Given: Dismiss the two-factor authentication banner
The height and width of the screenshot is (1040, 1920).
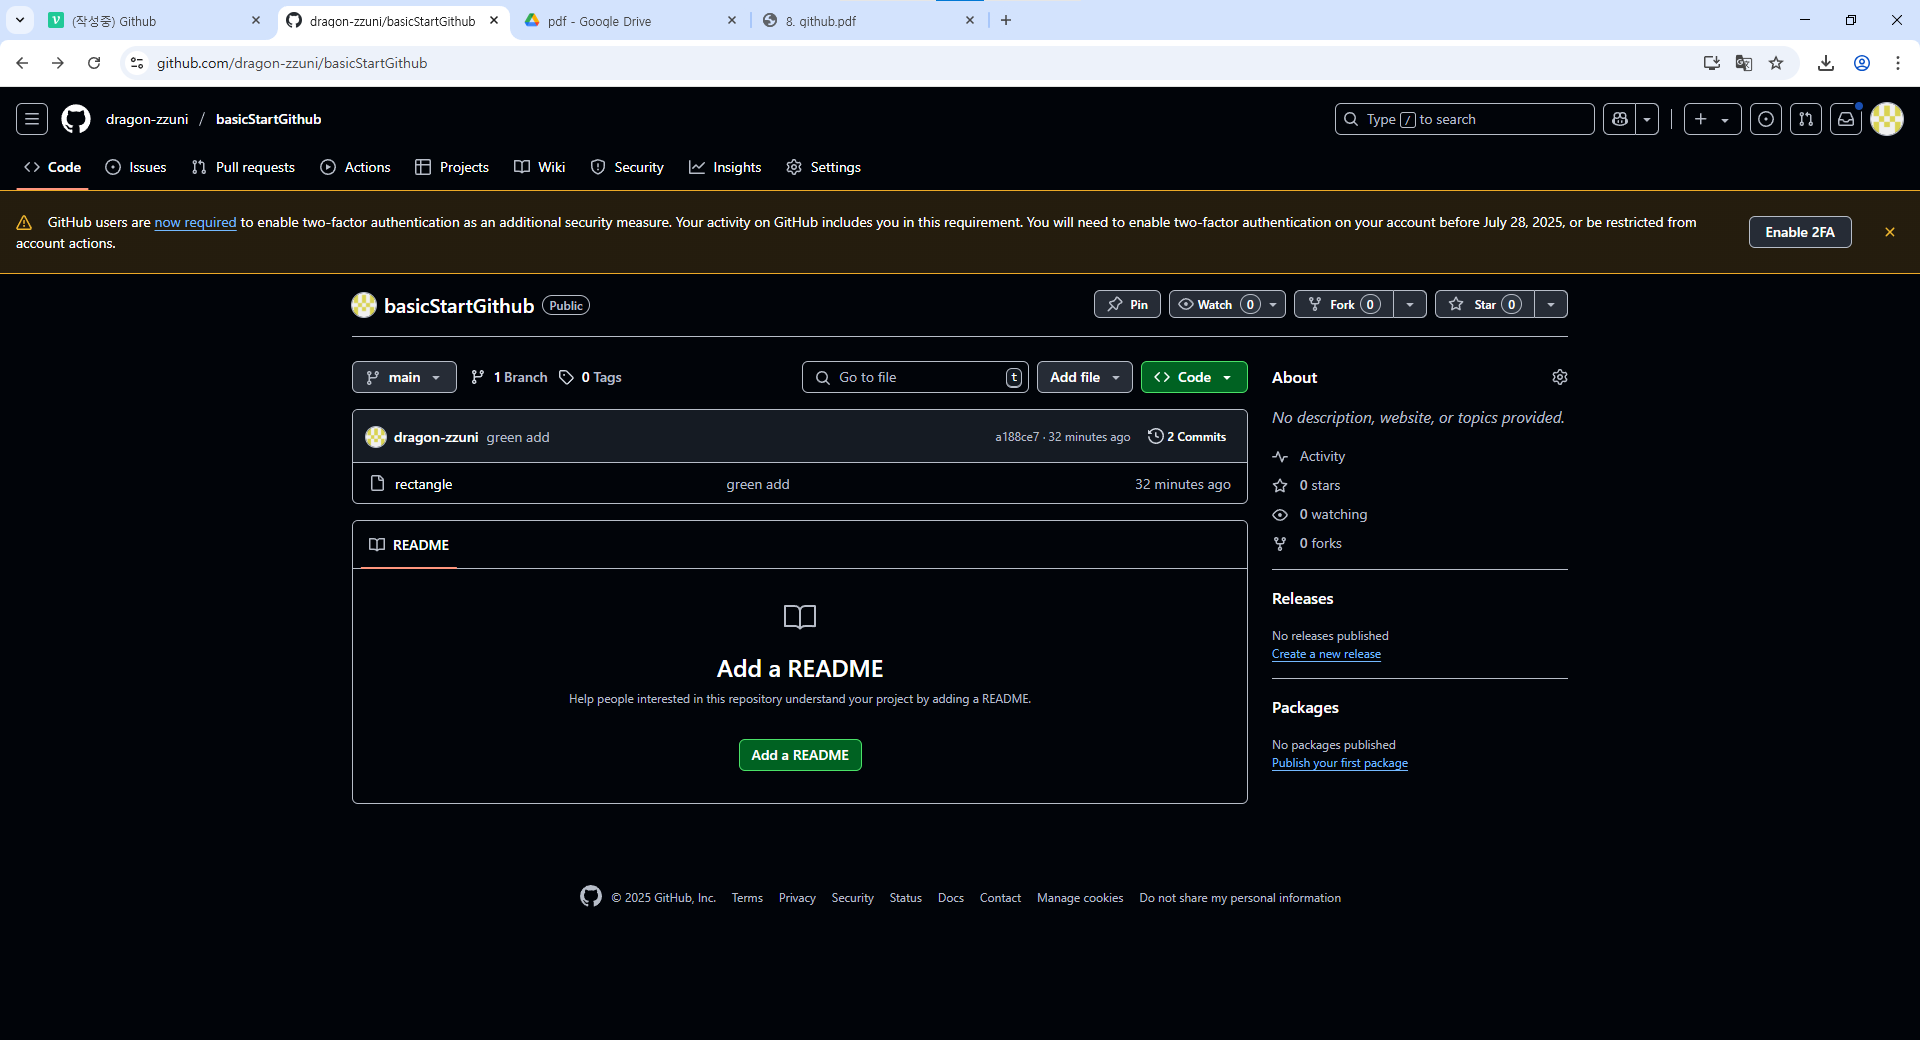Looking at the screenshot, I should click(1890, 232).
